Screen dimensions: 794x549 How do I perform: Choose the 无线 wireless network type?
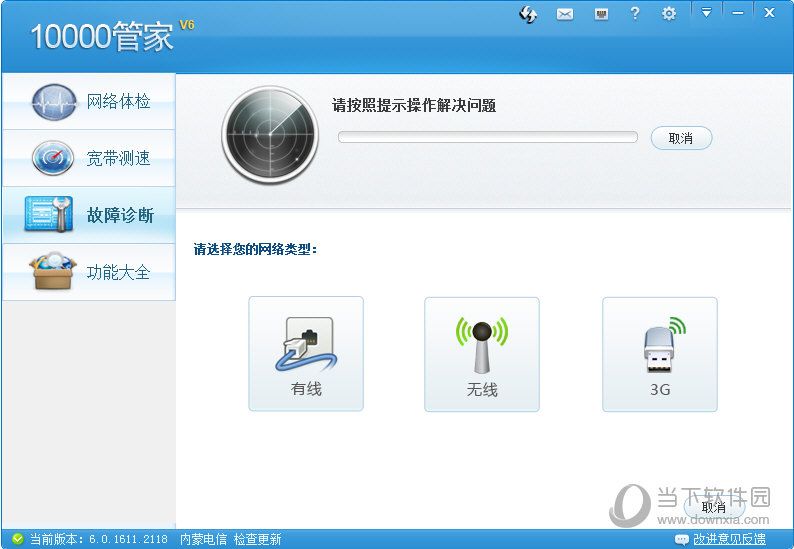[482, 354]
